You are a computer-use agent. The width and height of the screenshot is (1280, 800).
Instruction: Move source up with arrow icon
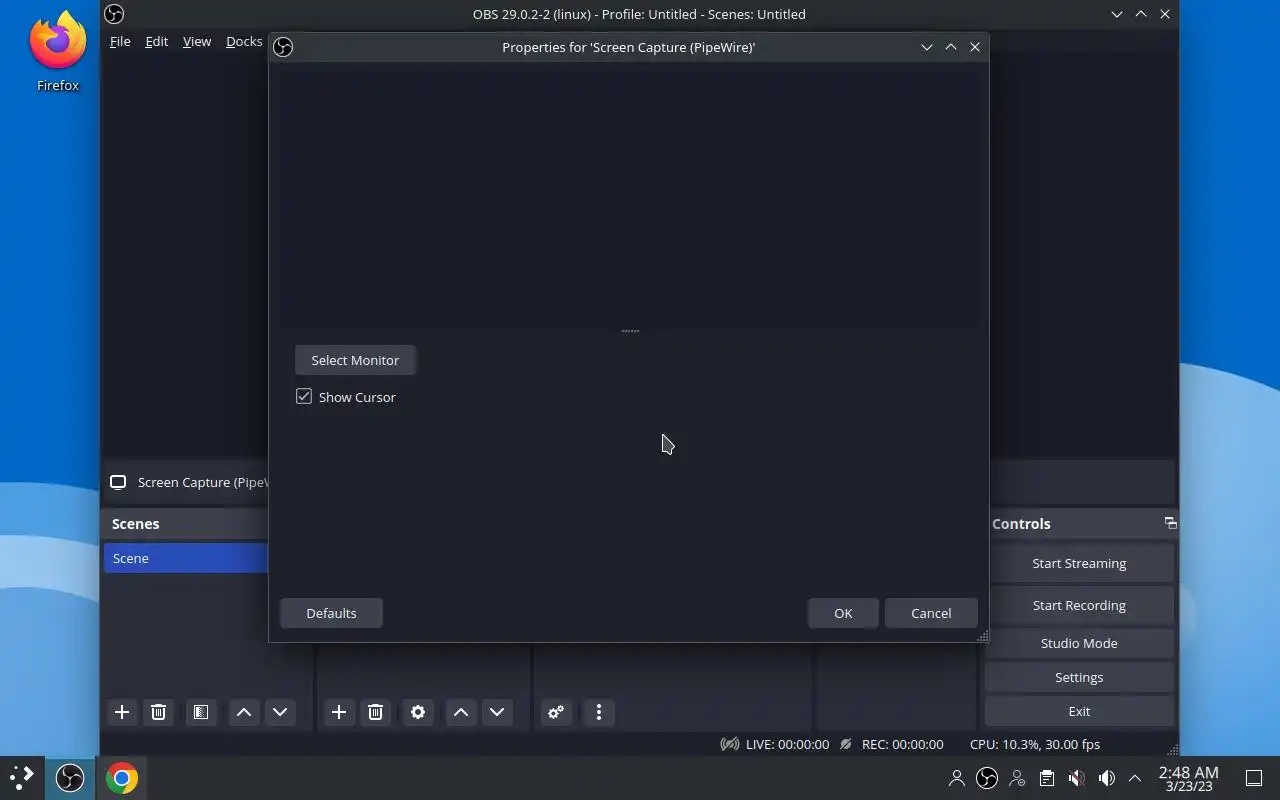pos(461,712)
